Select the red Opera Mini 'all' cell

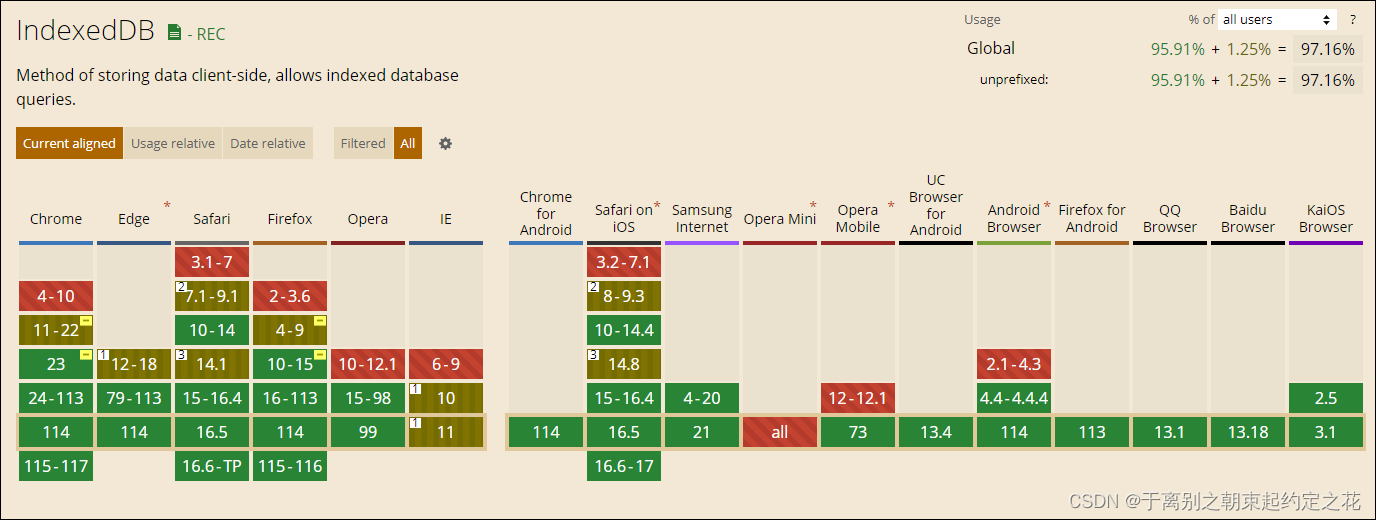click(780, 432)
